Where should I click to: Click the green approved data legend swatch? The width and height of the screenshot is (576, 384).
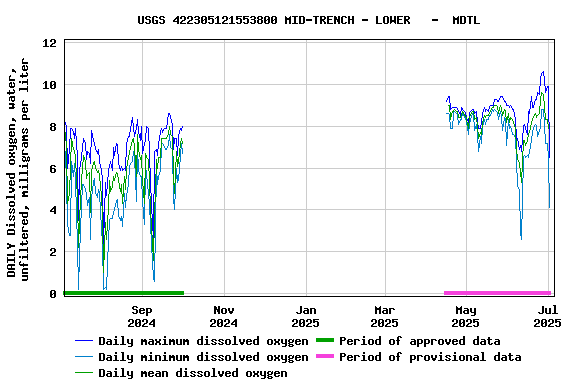tap(325, 340)
